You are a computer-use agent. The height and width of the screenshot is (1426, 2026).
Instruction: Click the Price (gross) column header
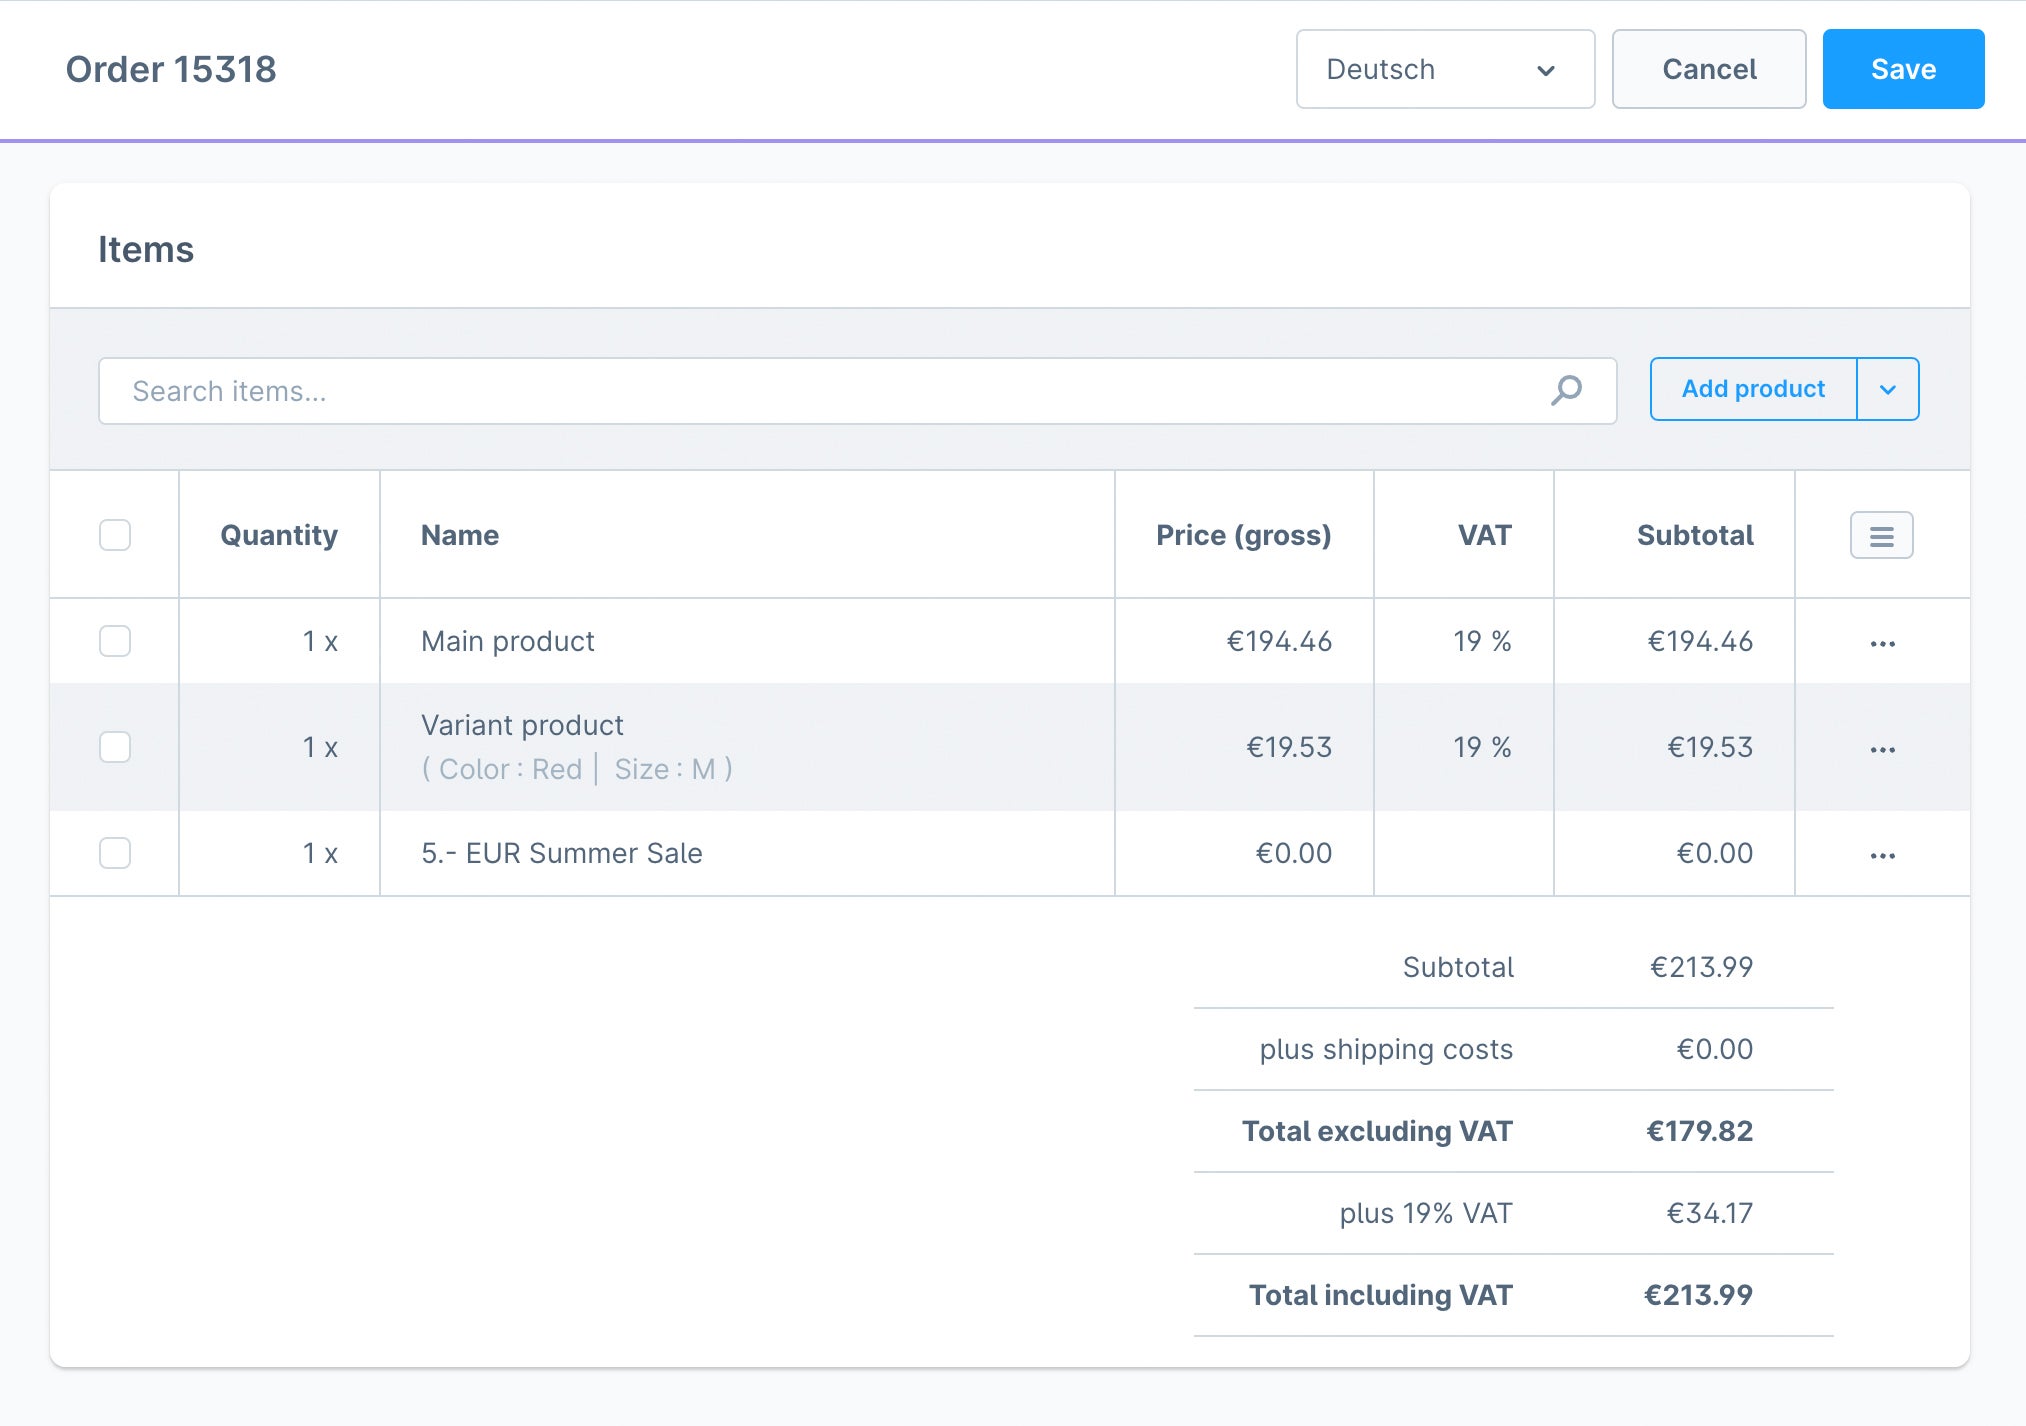point(1243,535)
